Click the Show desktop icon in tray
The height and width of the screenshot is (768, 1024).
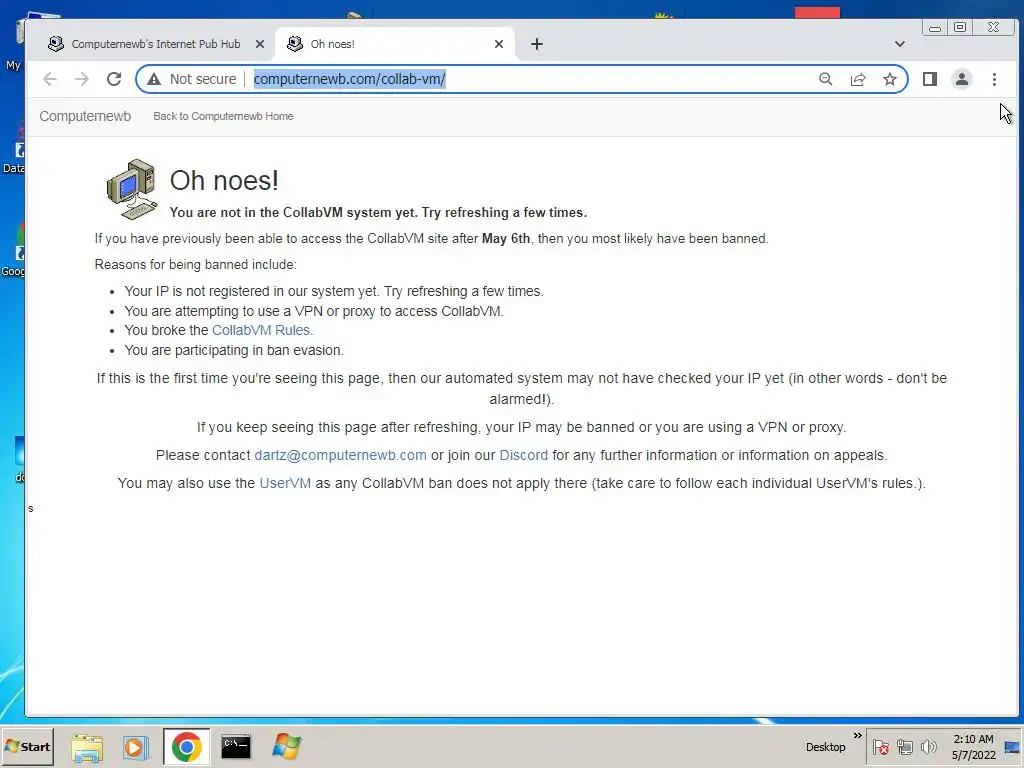click(1014, 747)
